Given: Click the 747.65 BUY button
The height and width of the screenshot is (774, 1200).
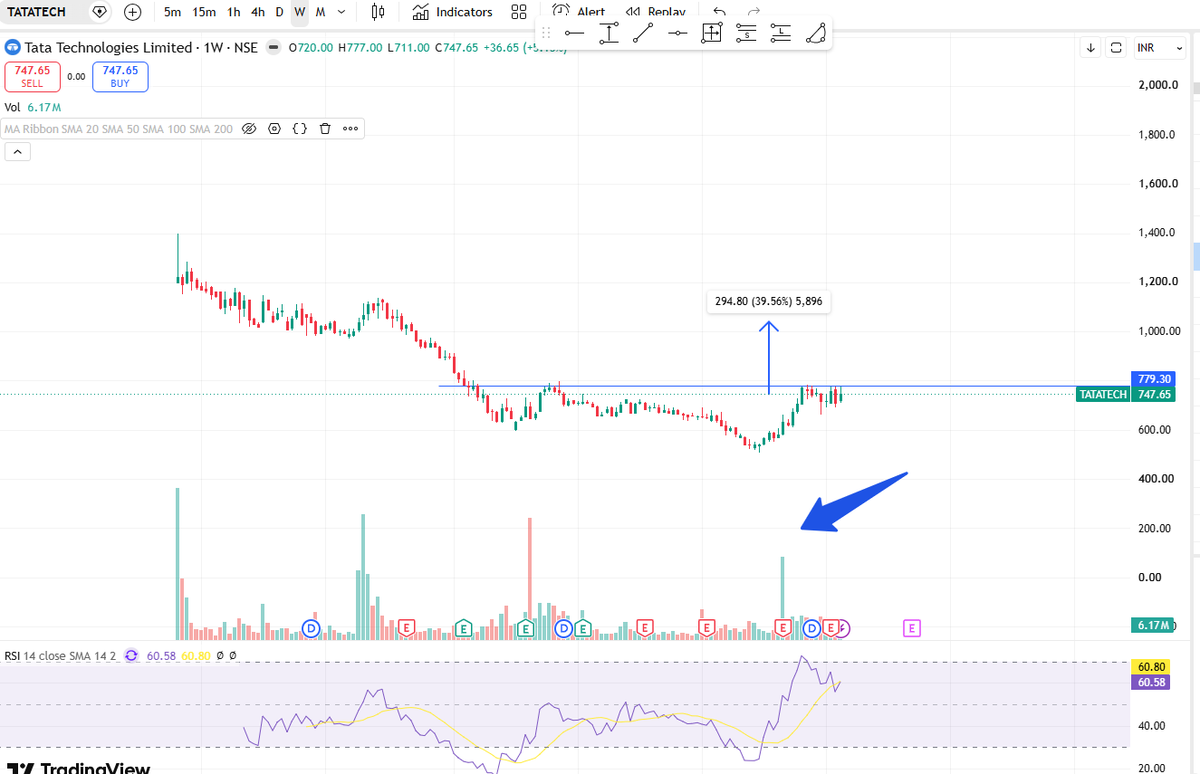Looking at the screenshot, I should 120,77.
